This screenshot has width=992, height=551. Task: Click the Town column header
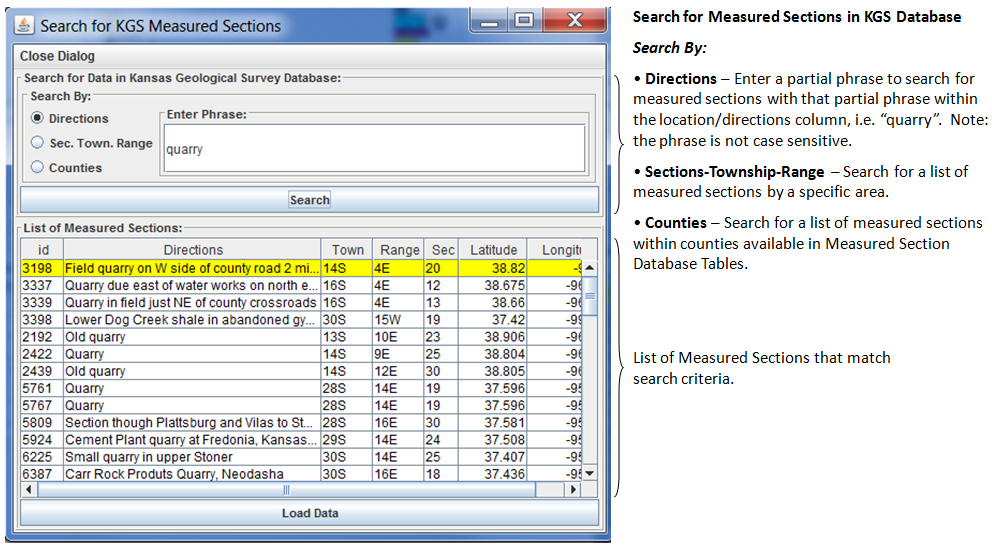click(x=347, y=250)
